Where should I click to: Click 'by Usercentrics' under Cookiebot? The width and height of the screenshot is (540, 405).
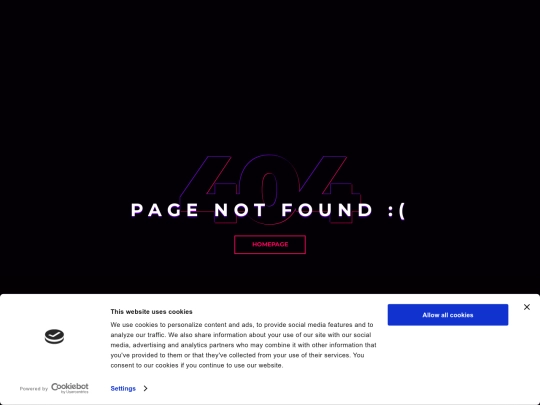[x=74, y=392]
